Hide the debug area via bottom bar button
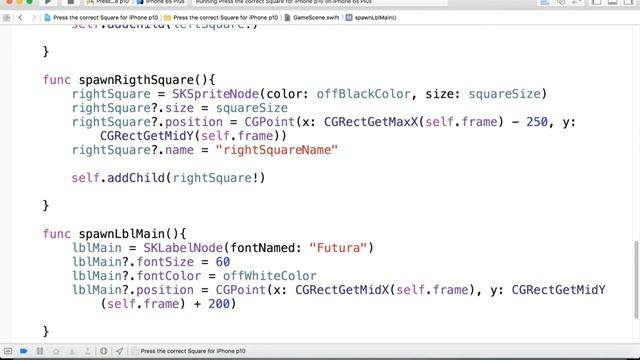The width and height of the screenshot is (640, 360). coord(8,351)
